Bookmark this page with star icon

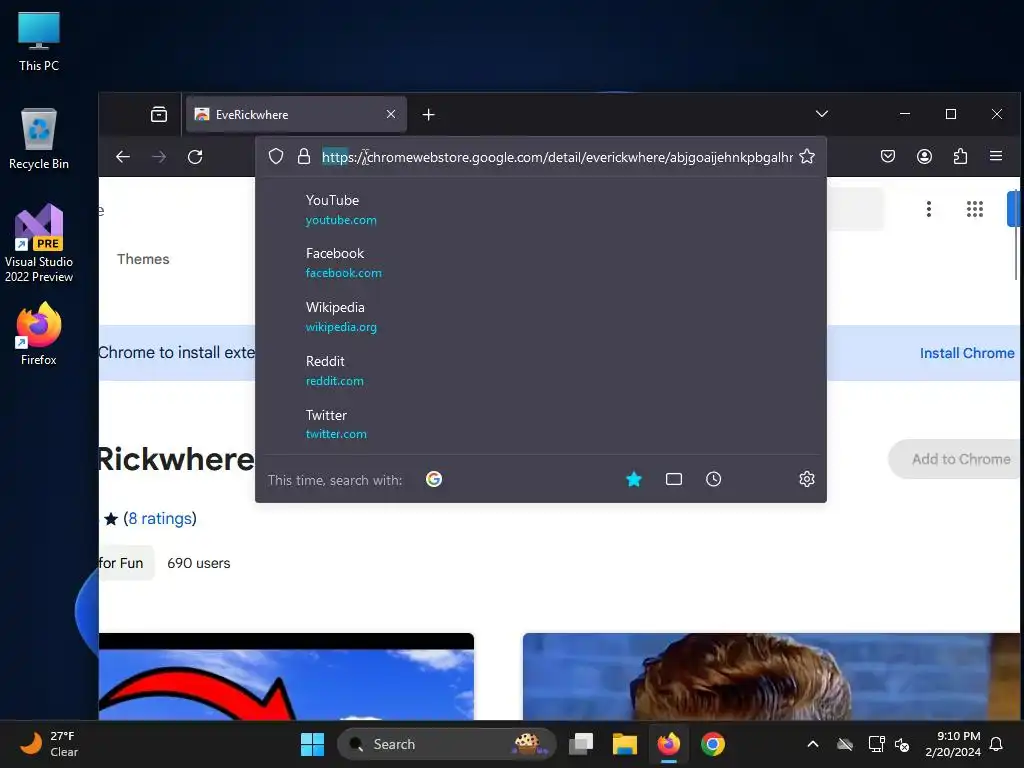pyautogui.click(x=807, y=157)
